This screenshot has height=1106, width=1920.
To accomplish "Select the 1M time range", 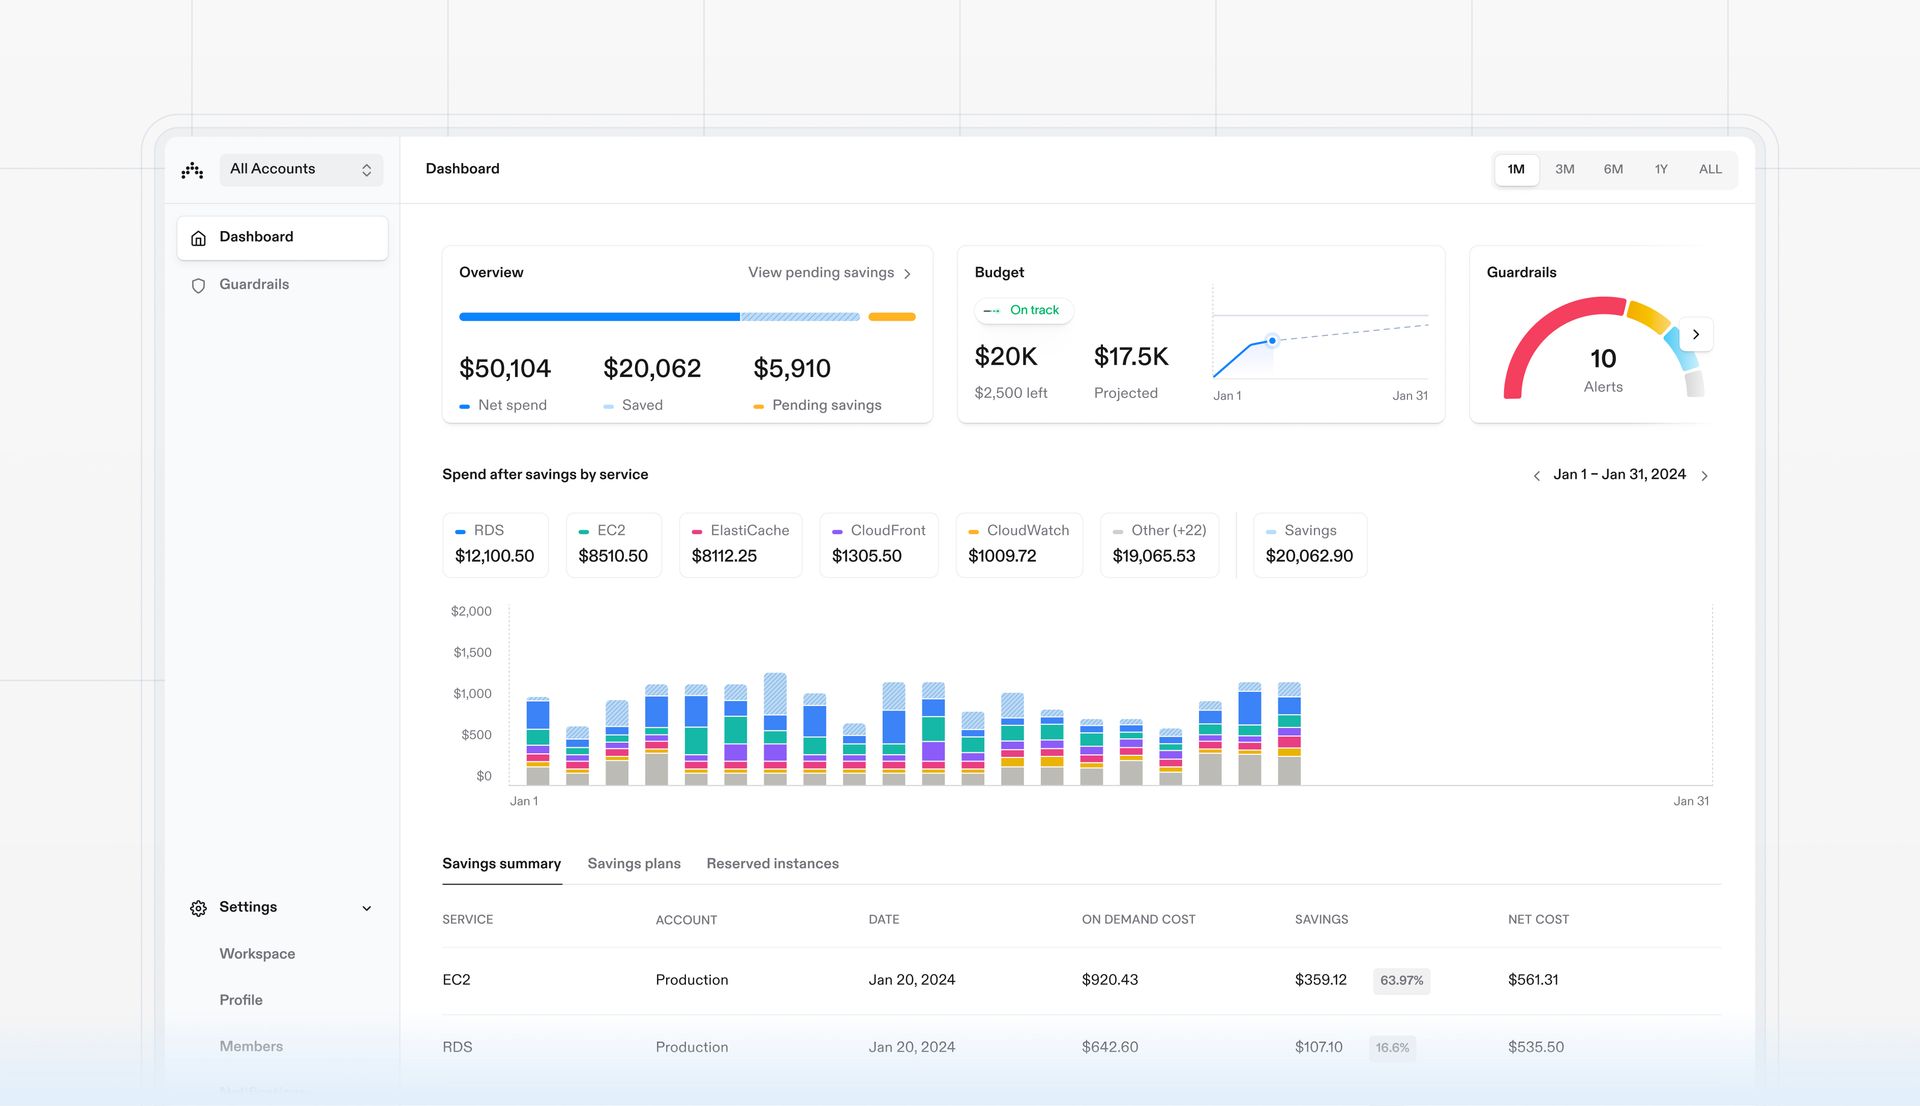I will coord(1516,169).
